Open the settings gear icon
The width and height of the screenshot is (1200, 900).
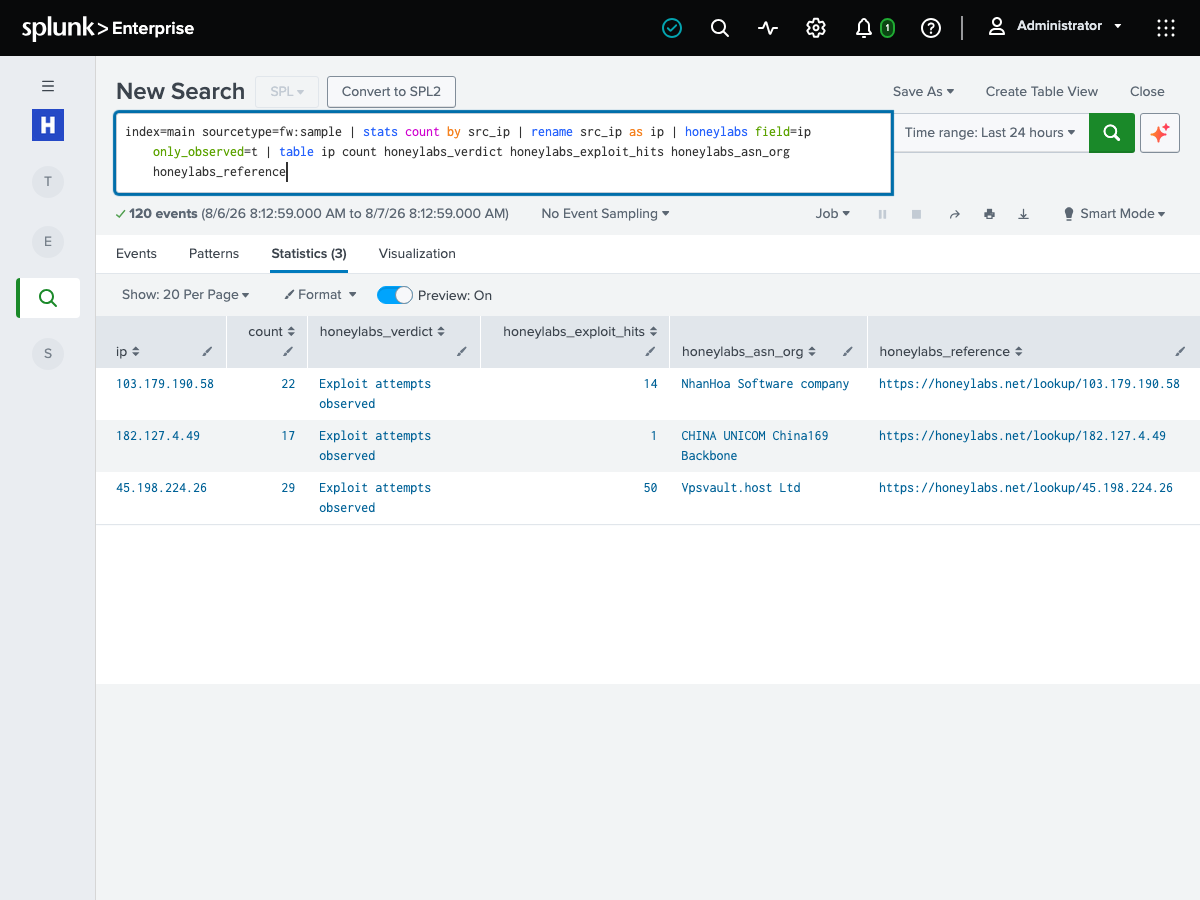click(x=816, y=28)
